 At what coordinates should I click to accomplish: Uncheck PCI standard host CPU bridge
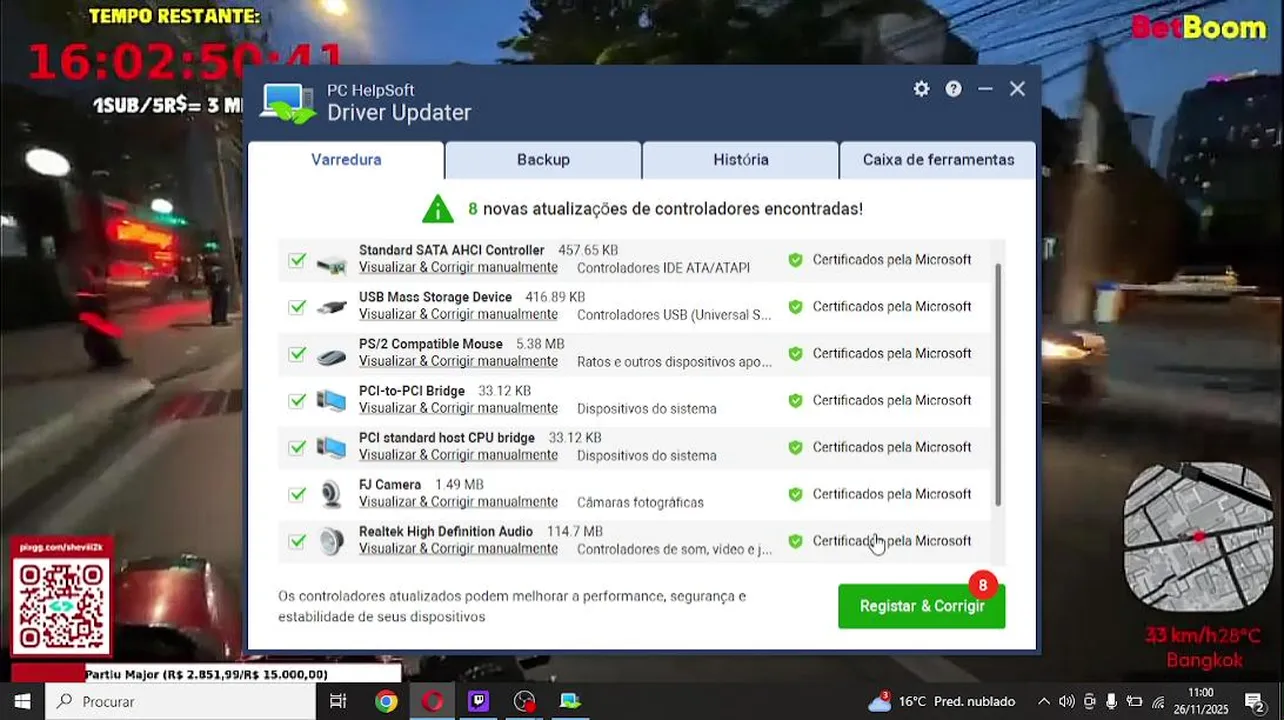[297, 448]
